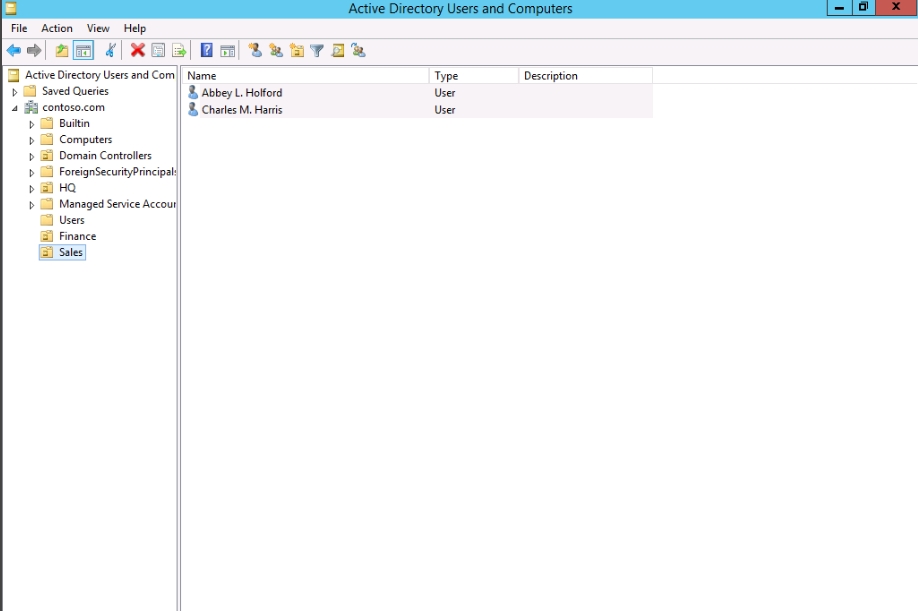Select the HQ organizational unit
Image resolution: width=918 pixels, height=611 pixels.
[67, 188]
